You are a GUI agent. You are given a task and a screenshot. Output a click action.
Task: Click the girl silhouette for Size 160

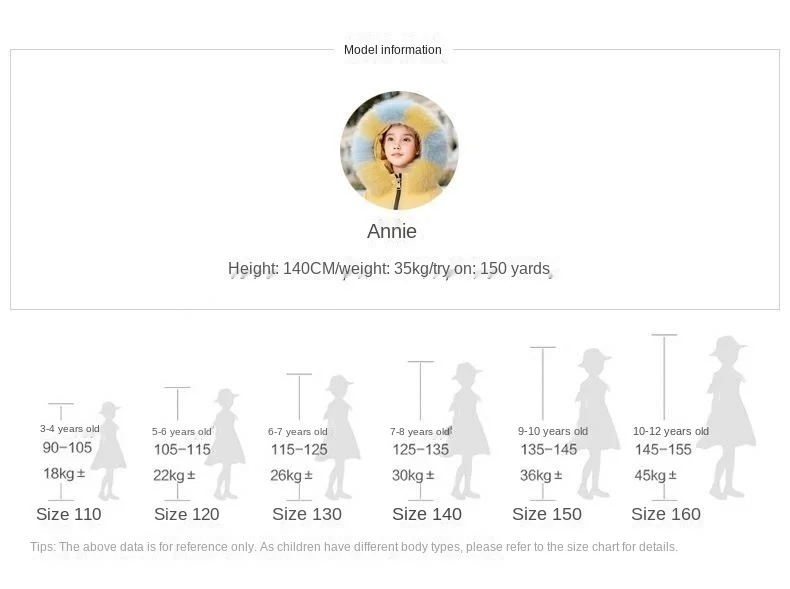[x=728, y=418]
